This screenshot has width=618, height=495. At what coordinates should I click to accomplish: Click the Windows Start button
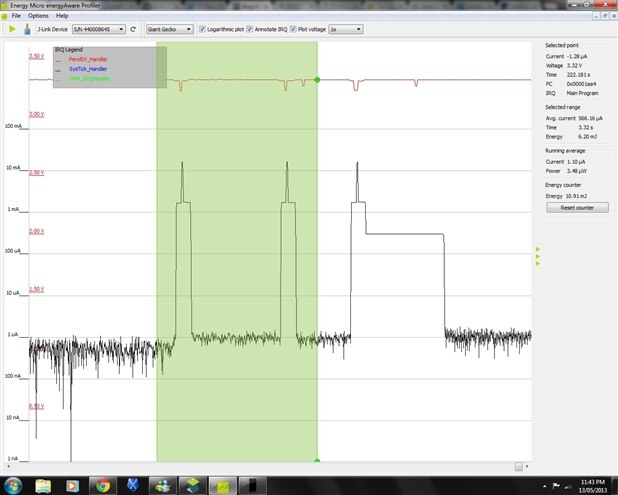(14, 485)
